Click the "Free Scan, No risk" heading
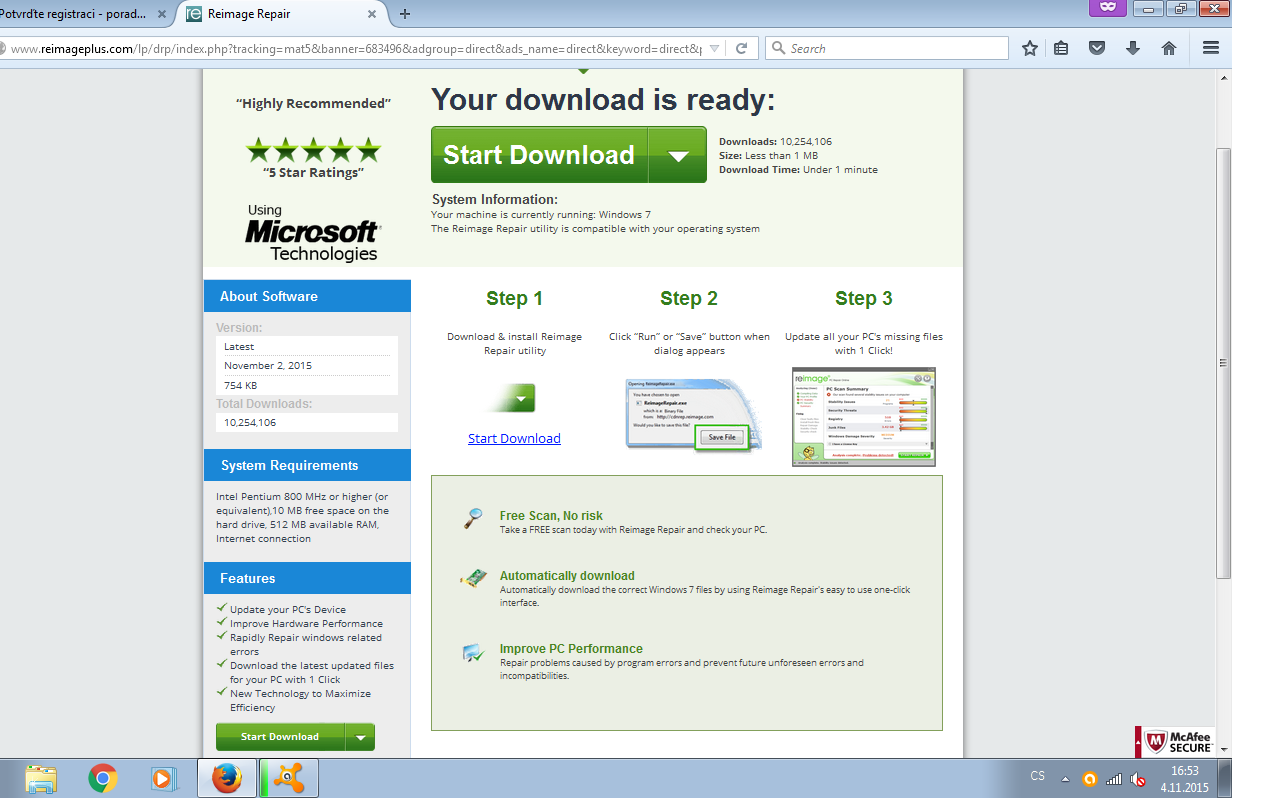 coord(552,516)
